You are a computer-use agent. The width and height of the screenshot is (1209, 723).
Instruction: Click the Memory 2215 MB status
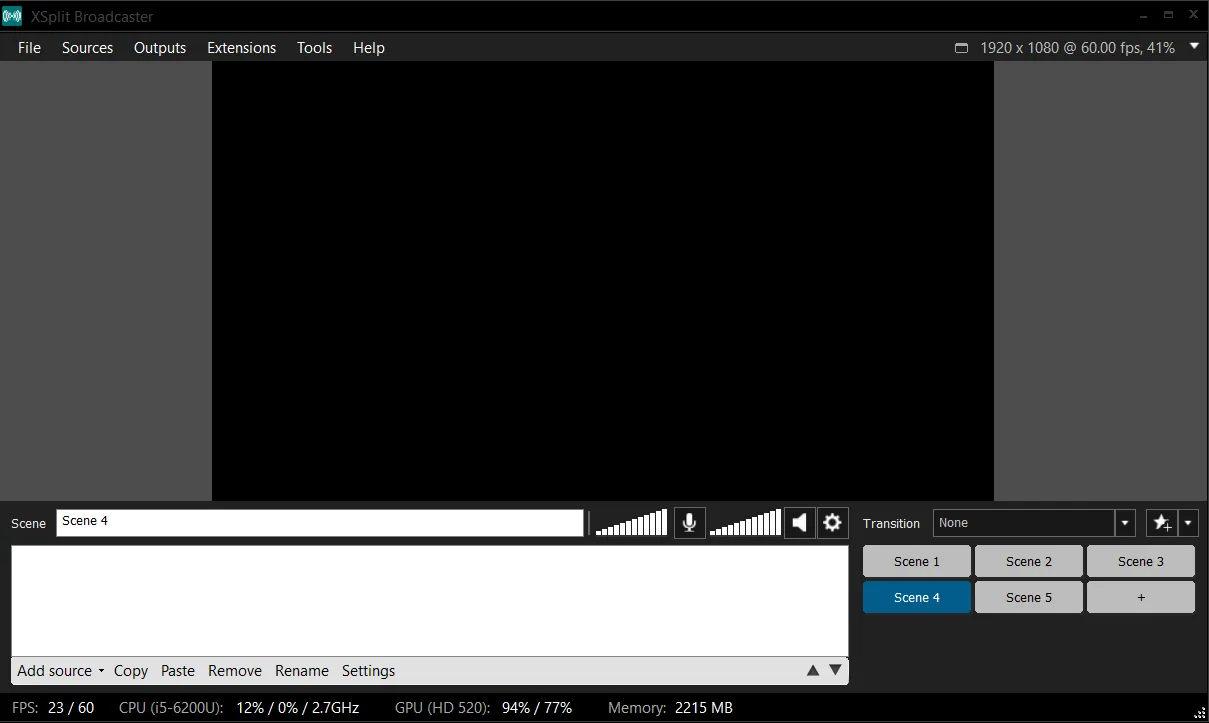click(670, 708)
